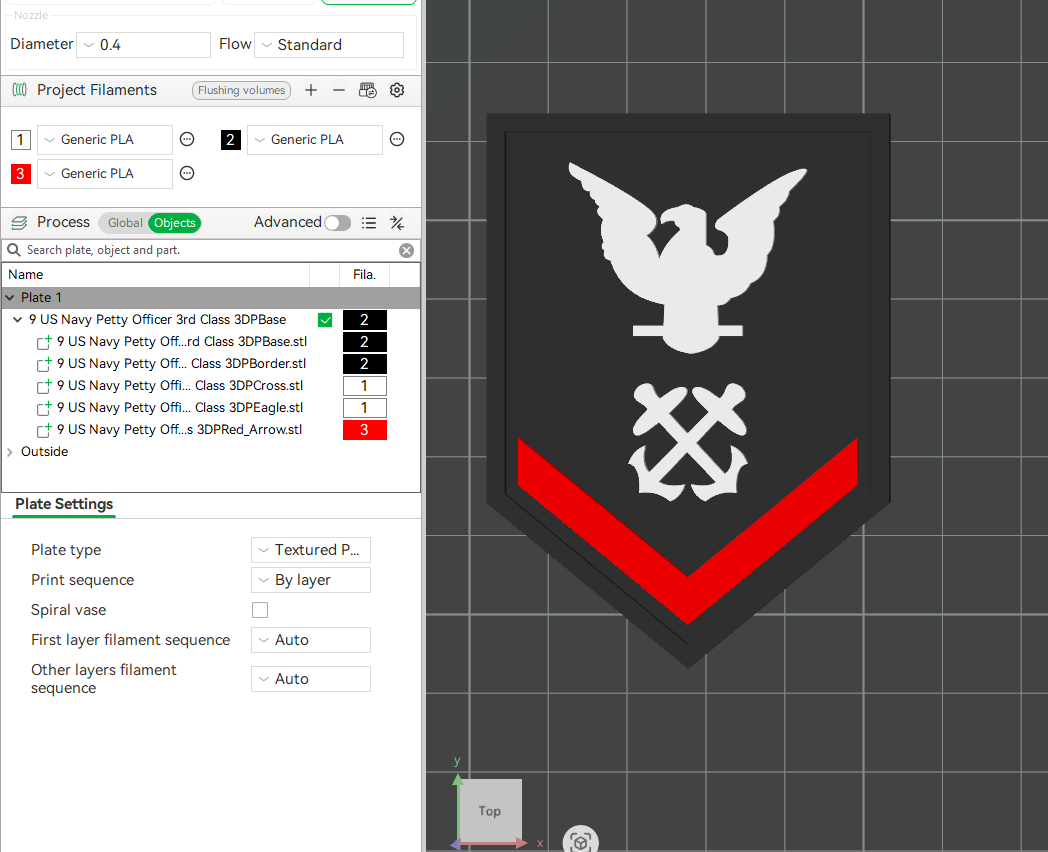1048x852 pixels.
Task: Click the compare parameters icon next to Advanced
Action: 396,223
